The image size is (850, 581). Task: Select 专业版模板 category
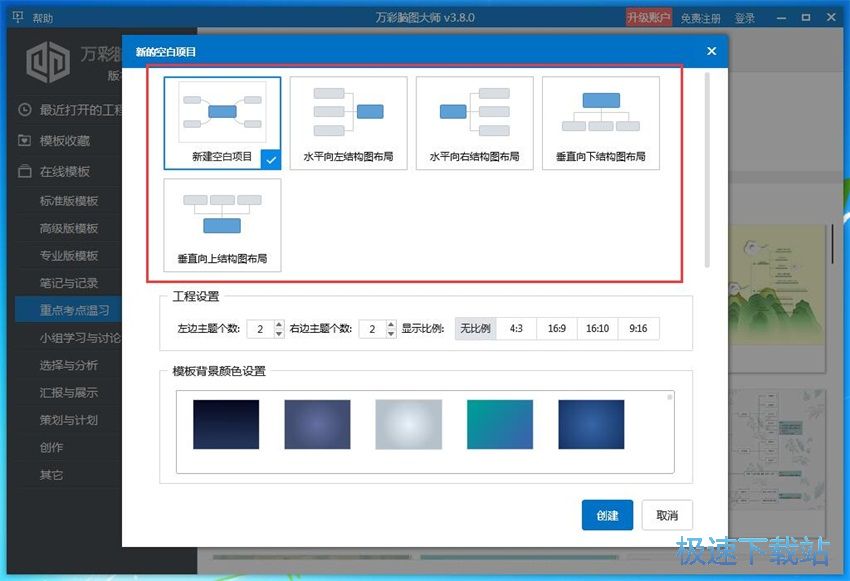point(69,256)
